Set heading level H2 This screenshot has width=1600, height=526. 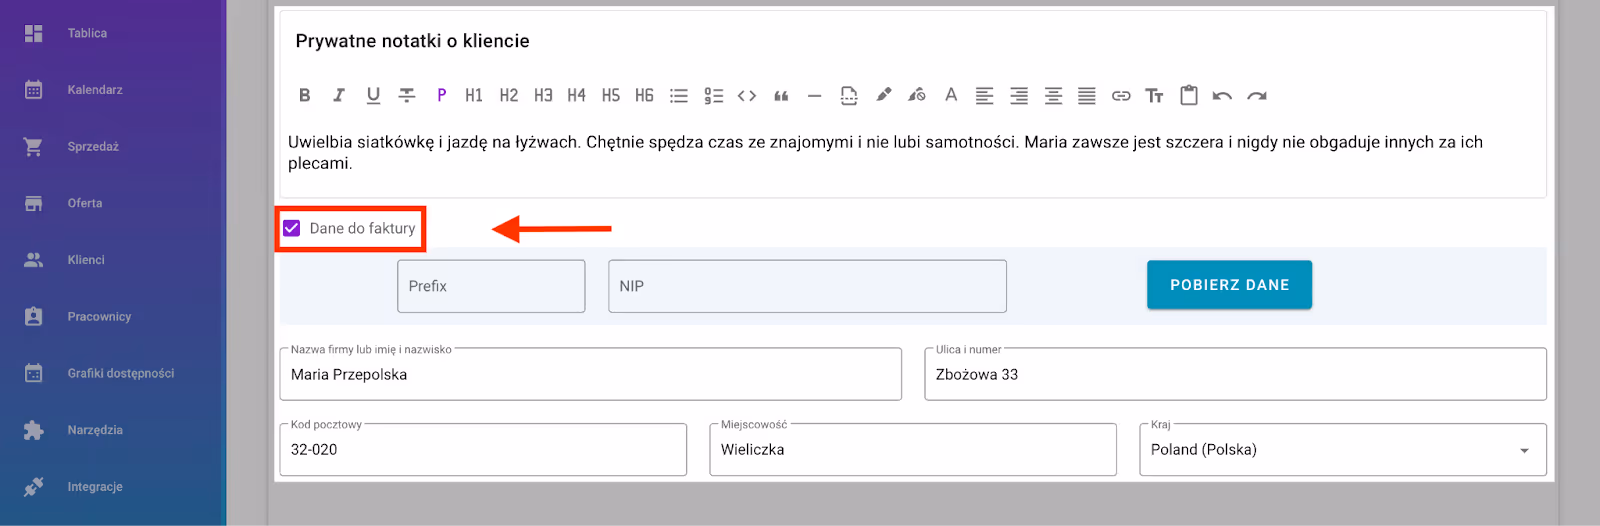509,96
